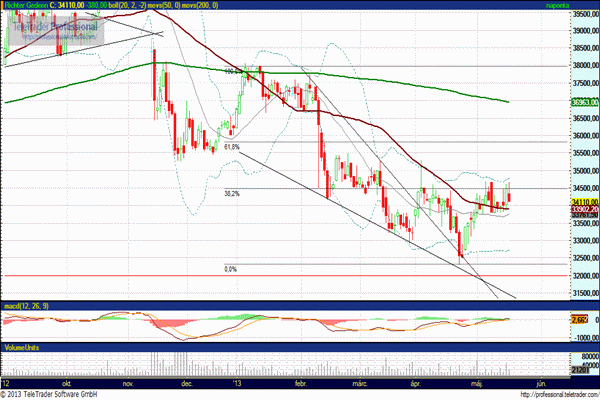Click the 'Richter Gedeon' instrument name
The width and height of the screenshot is (600, 400).
26,5
